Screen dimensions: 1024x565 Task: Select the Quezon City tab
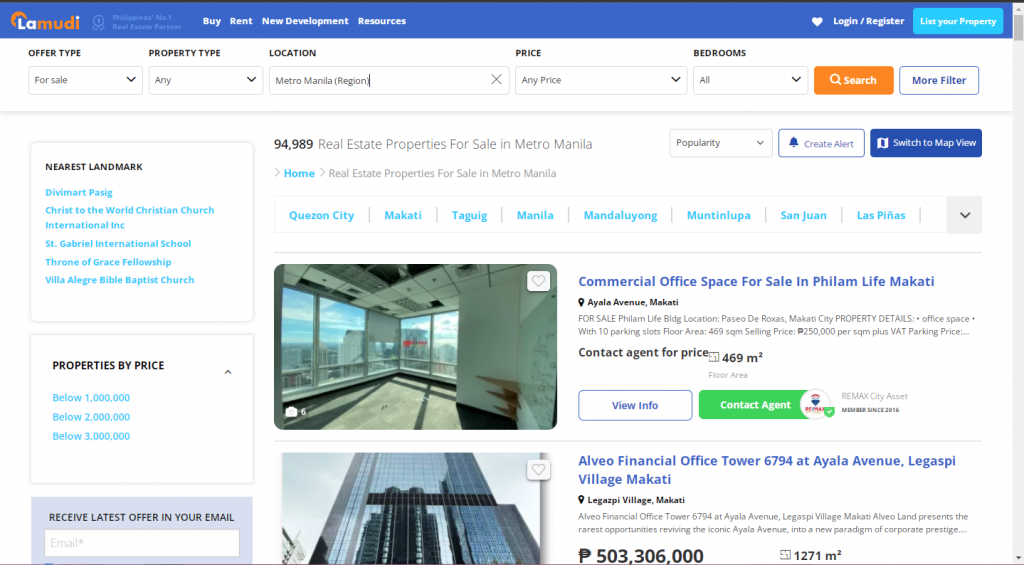click(321, 215)
